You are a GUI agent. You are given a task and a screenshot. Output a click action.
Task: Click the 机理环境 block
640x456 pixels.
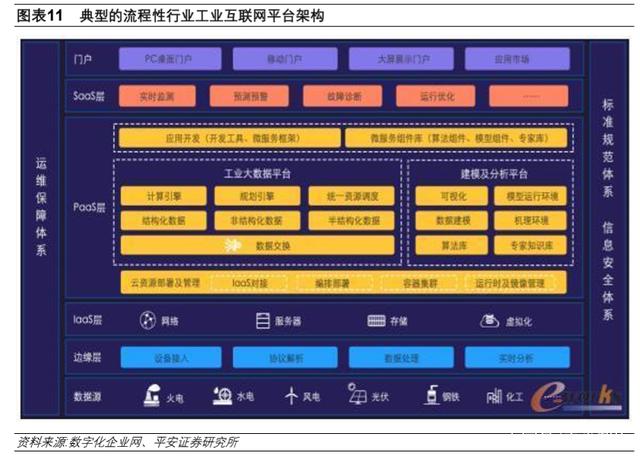pyautogui.click(x=531, y=220)
